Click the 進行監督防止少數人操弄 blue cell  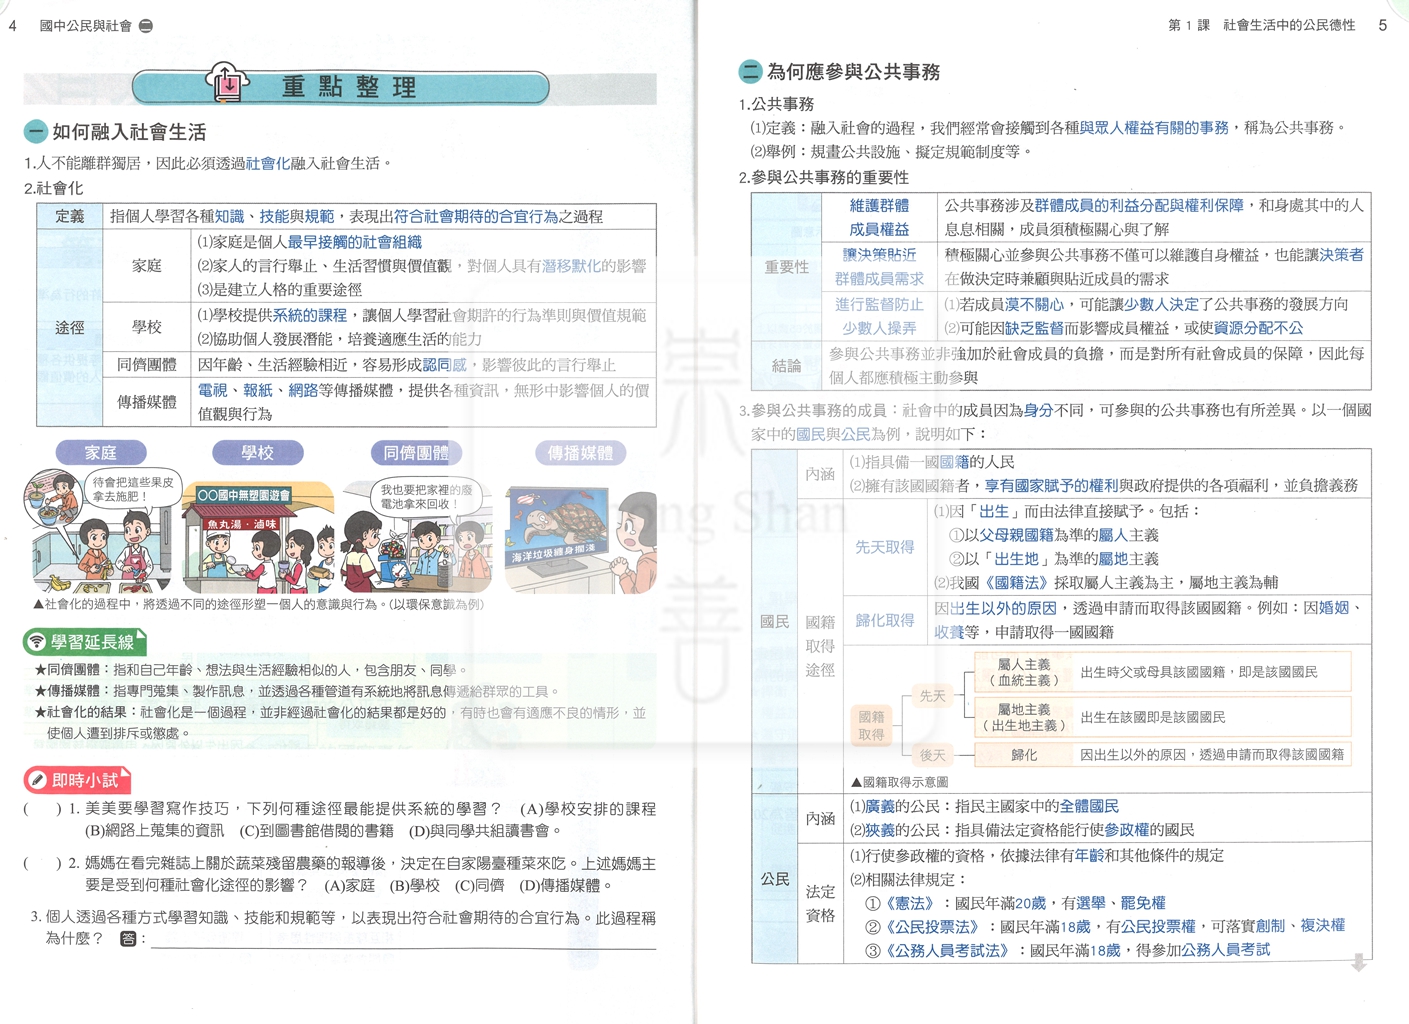[879, 316]
